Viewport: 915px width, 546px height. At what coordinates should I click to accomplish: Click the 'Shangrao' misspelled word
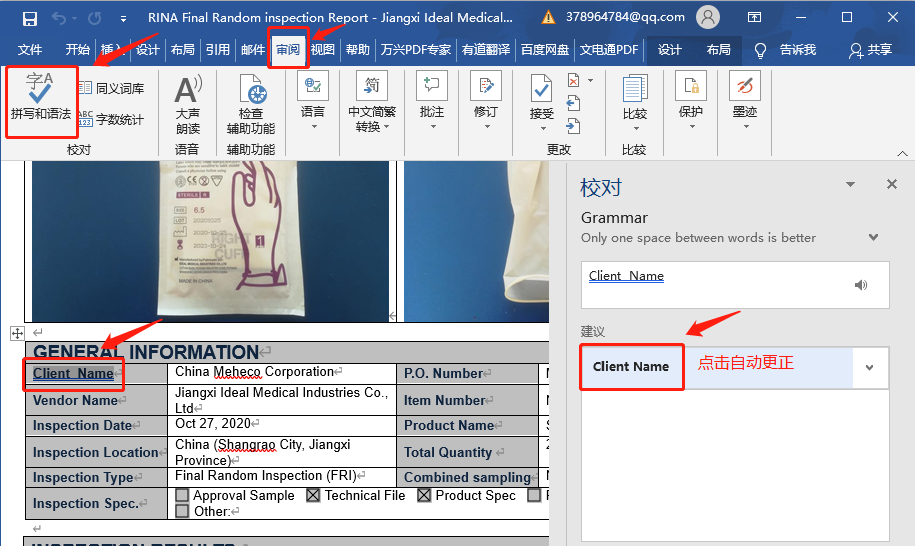click(x=246, y=444)
